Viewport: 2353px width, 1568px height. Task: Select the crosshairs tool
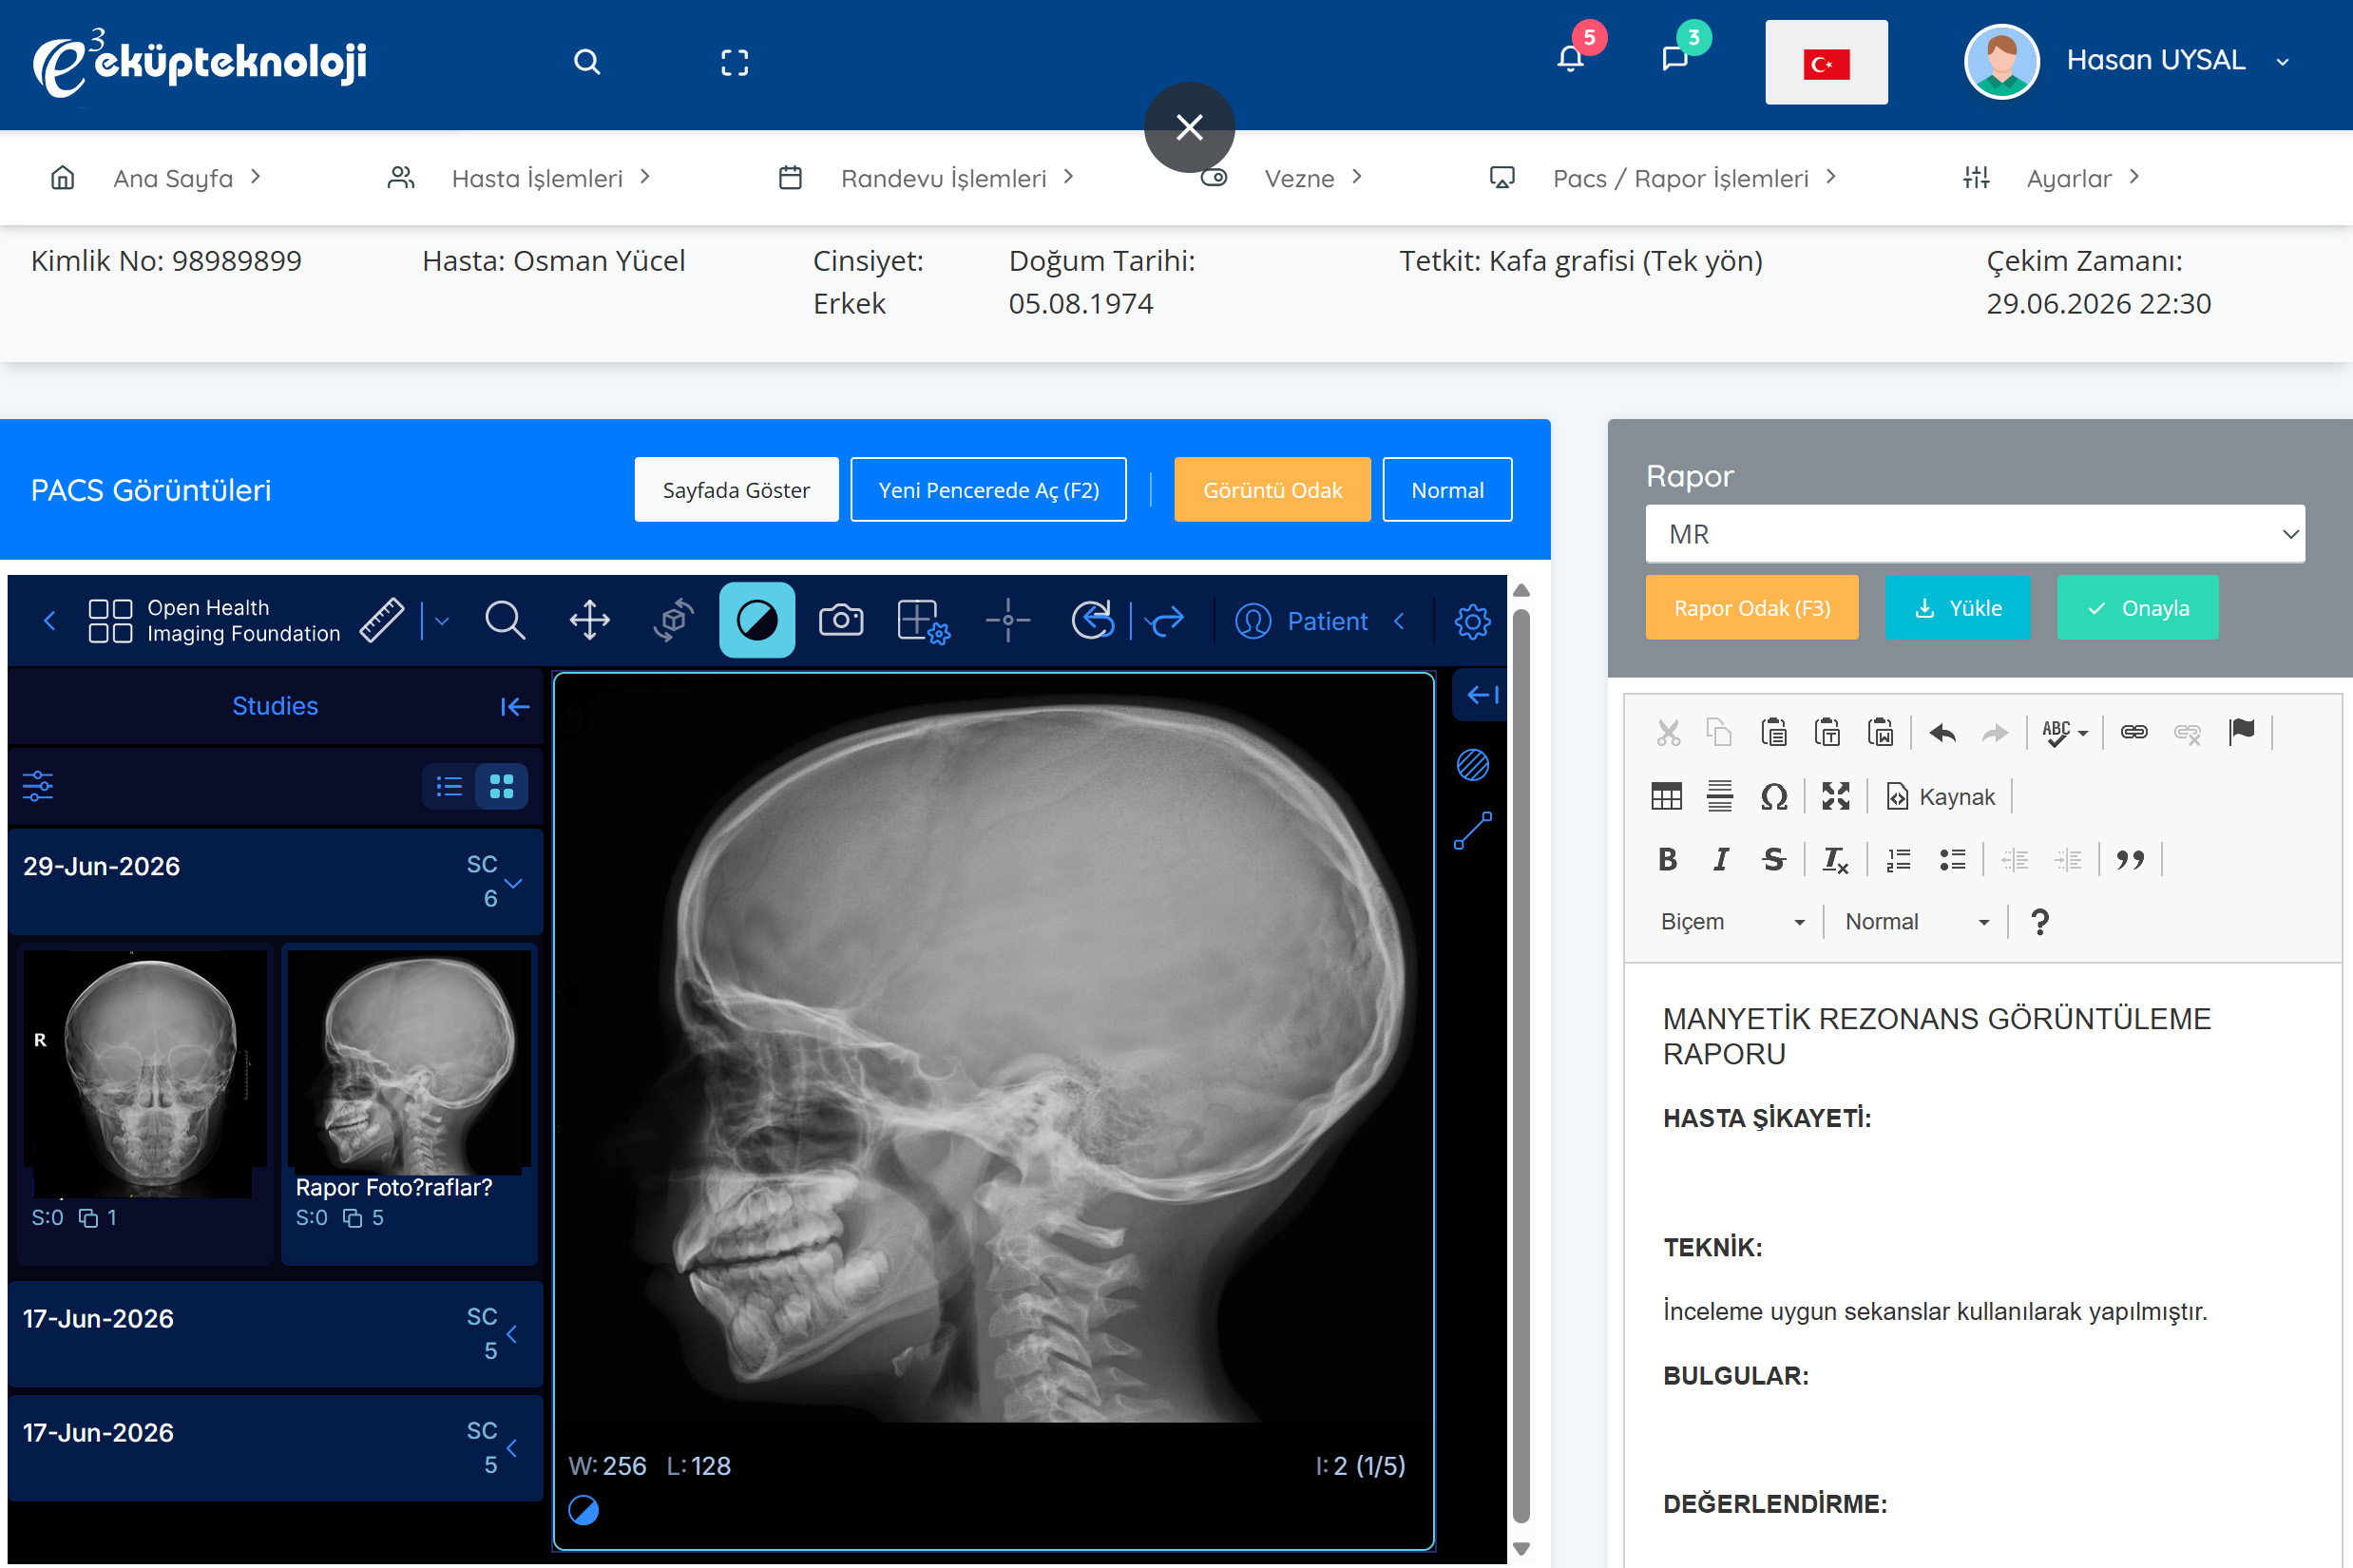click(x=1008, y=621)
